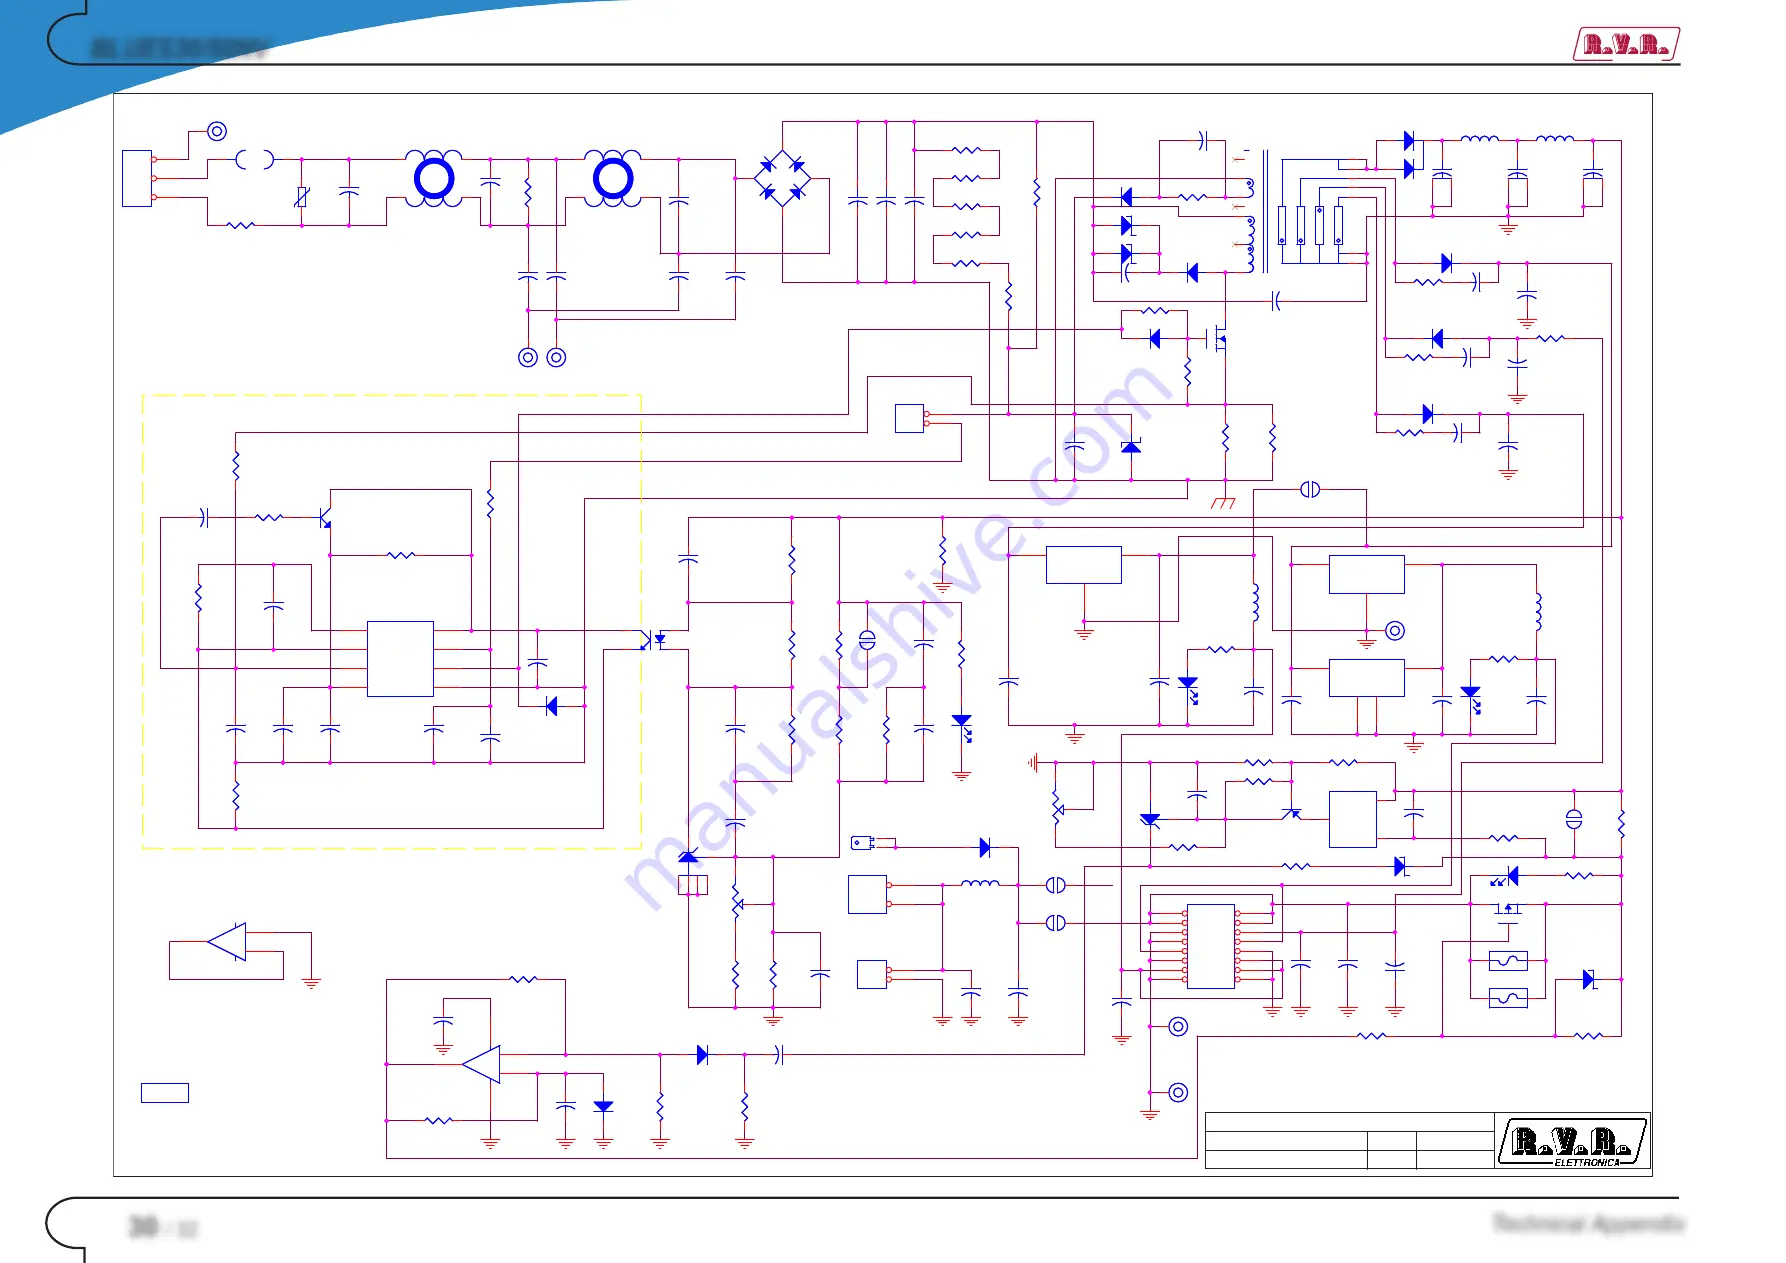This screenshot has height=1263, width=1786.
Task: Click the blurred page number '30' in the footer
Action: (144, 1226)
